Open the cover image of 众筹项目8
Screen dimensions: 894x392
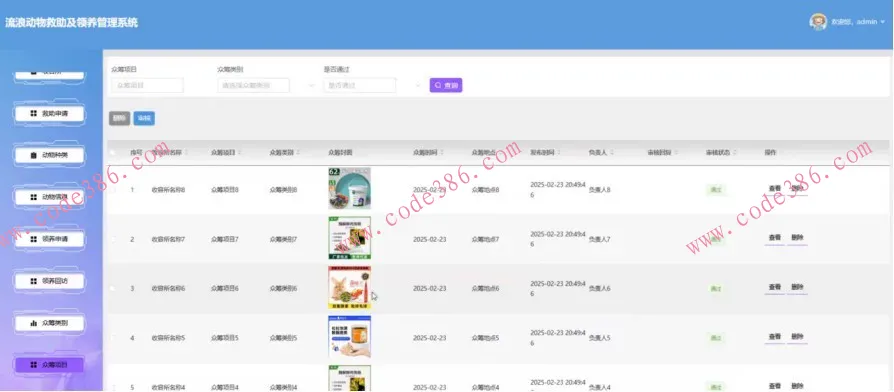(x=350, y=189)
